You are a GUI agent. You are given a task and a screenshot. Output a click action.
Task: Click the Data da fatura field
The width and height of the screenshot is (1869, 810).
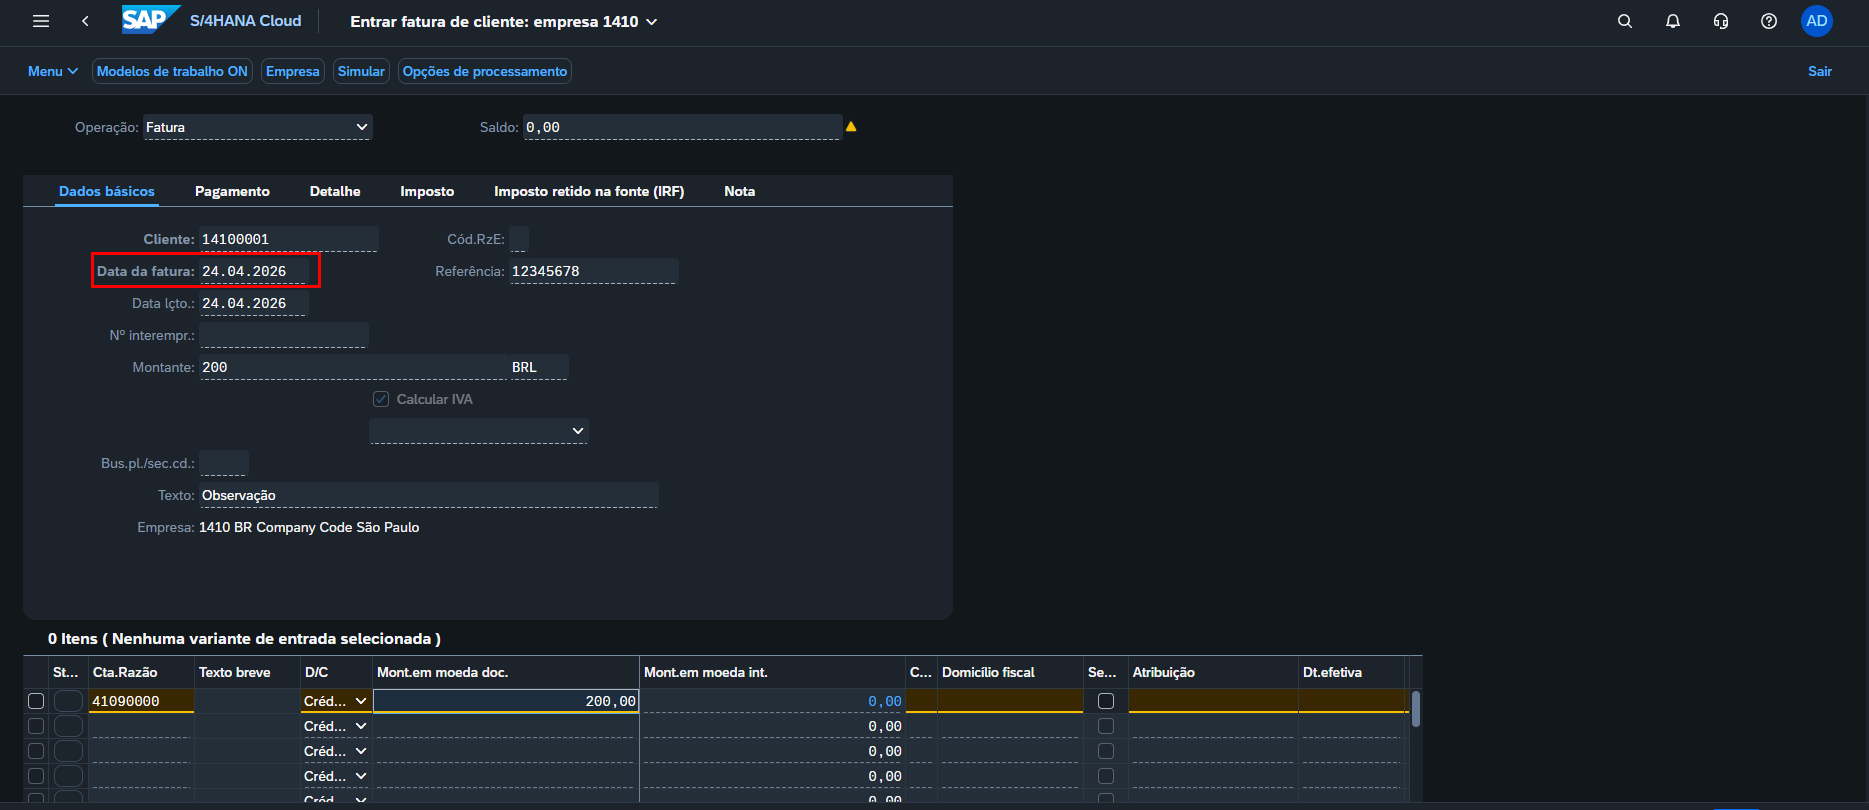pyautogui.click(x=254, y=271)
